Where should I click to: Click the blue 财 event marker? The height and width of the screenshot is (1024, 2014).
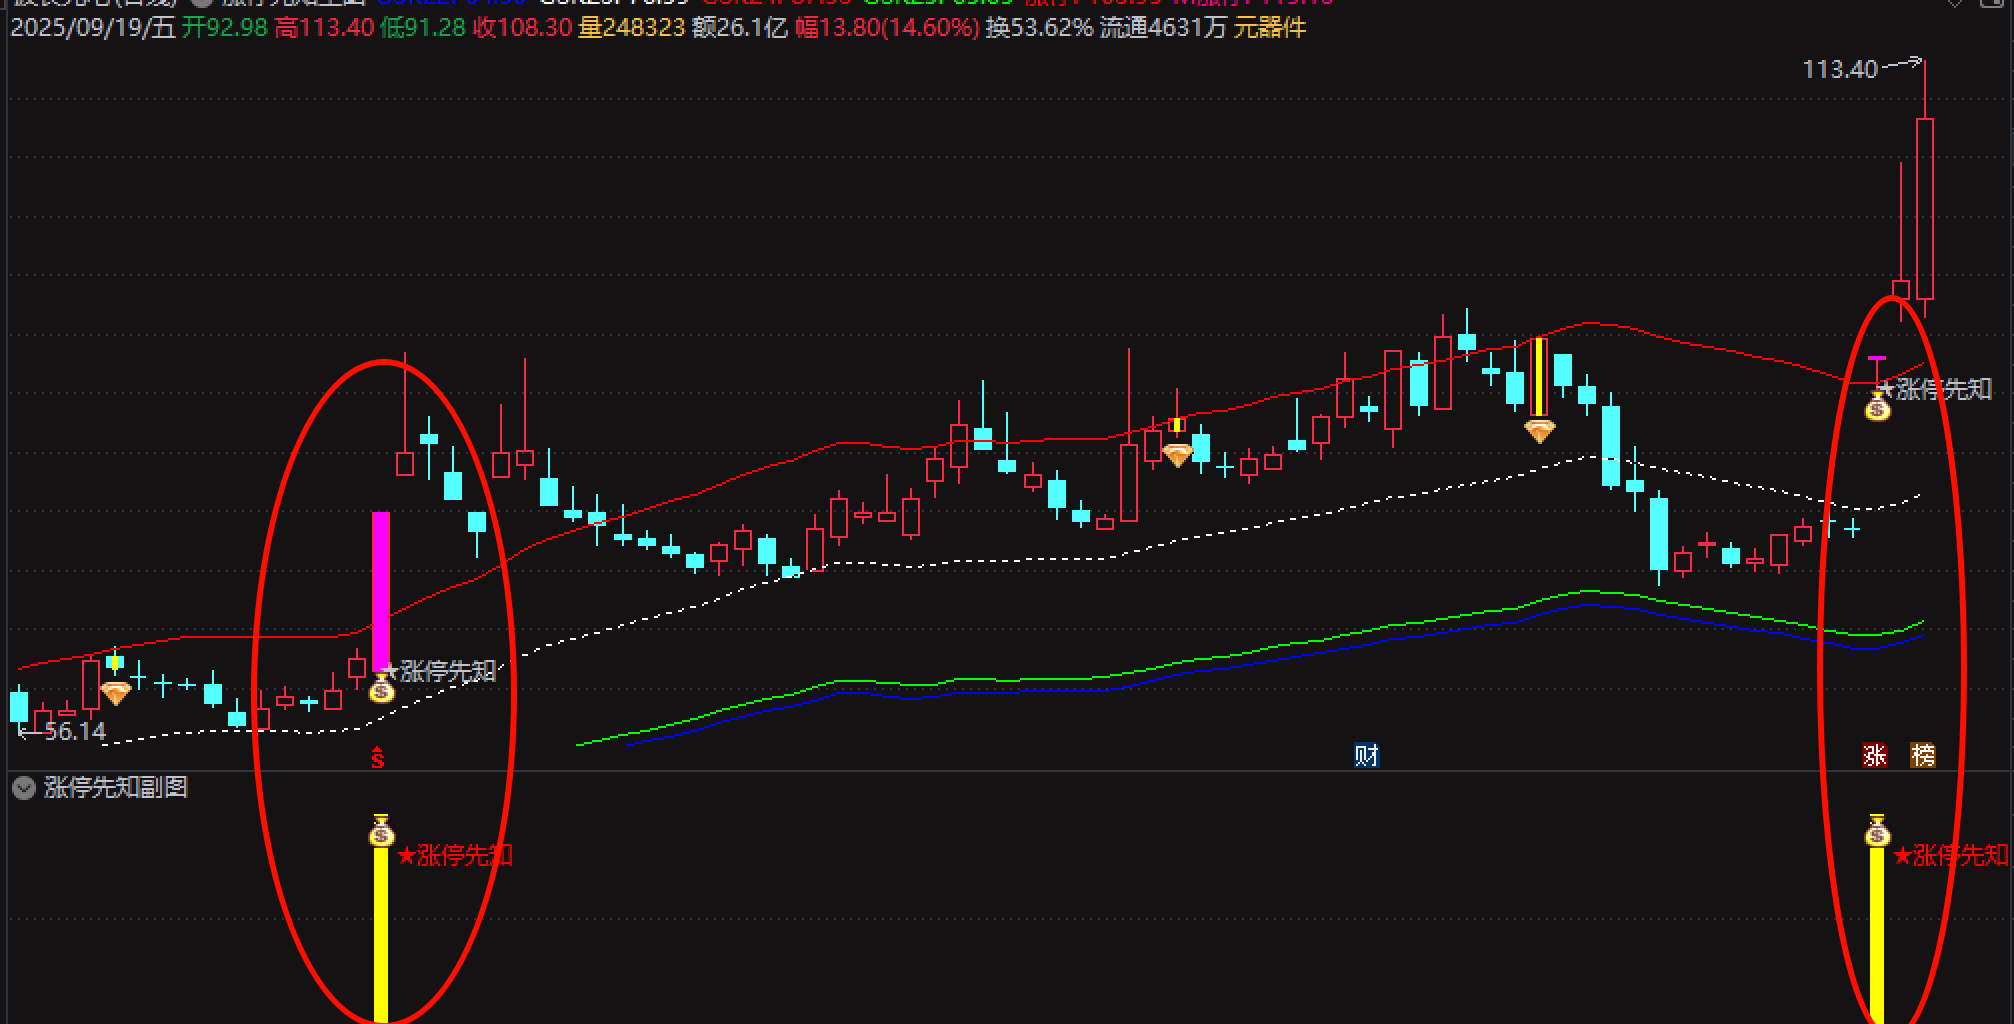(1366, 756)
